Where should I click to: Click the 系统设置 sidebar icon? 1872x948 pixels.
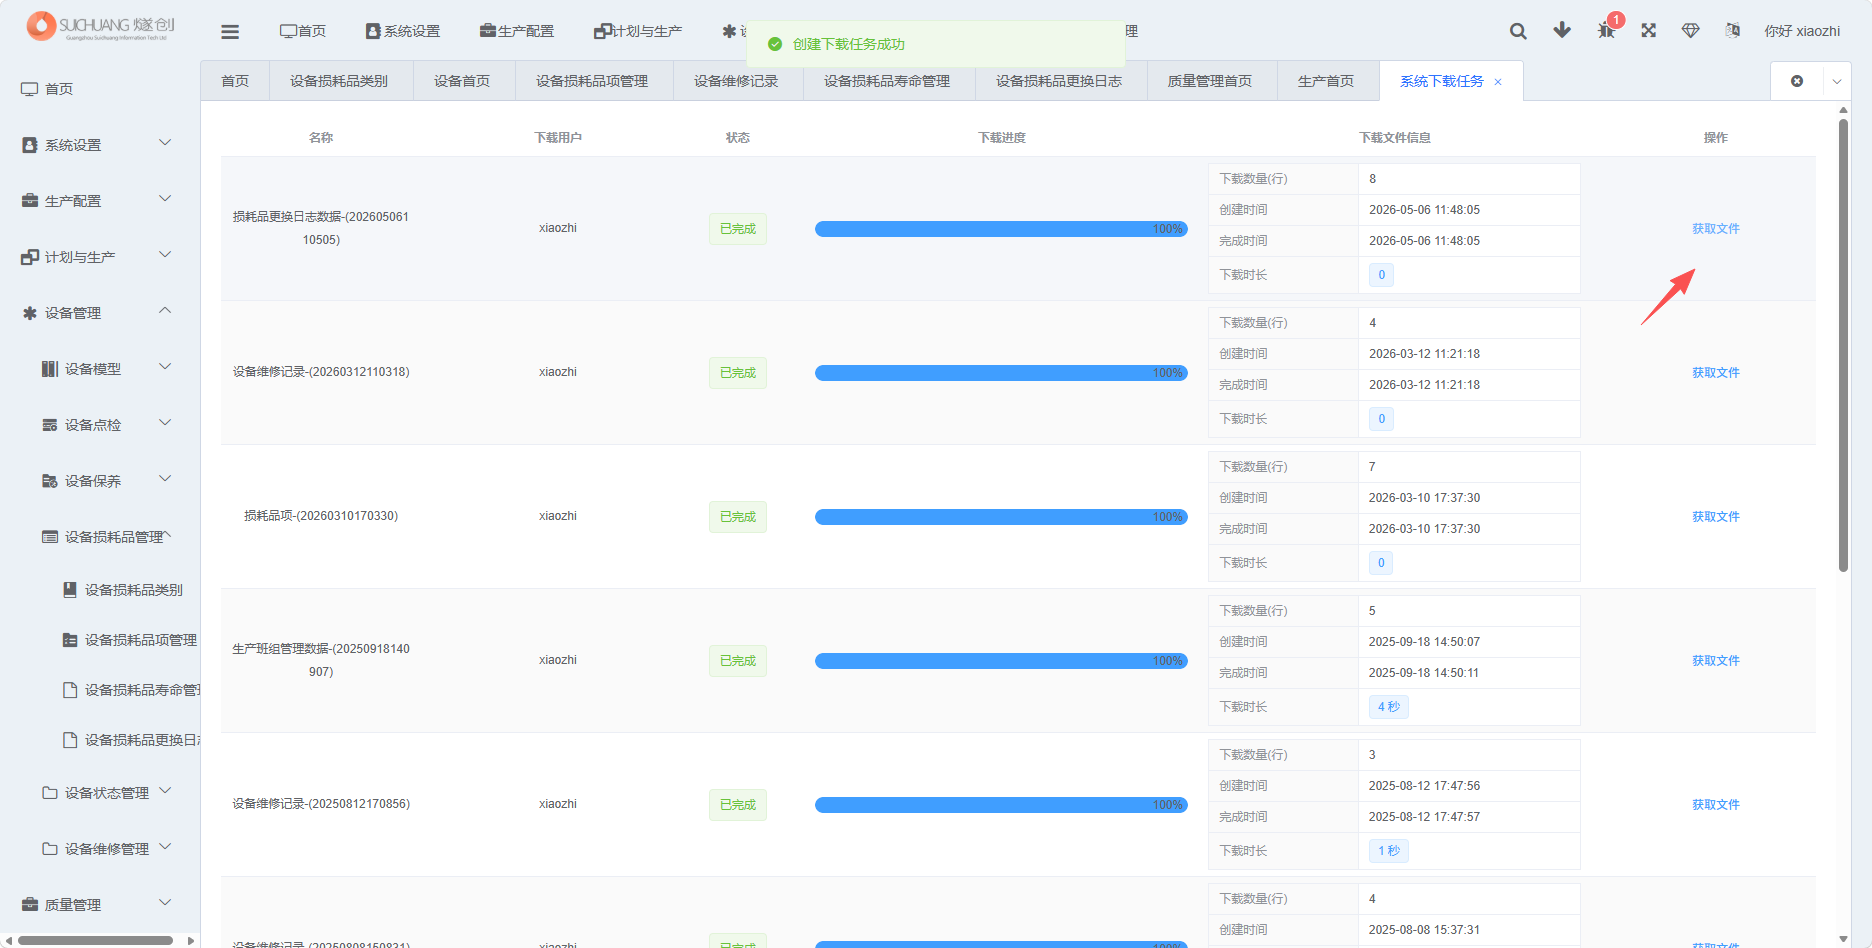coord(30,145)
